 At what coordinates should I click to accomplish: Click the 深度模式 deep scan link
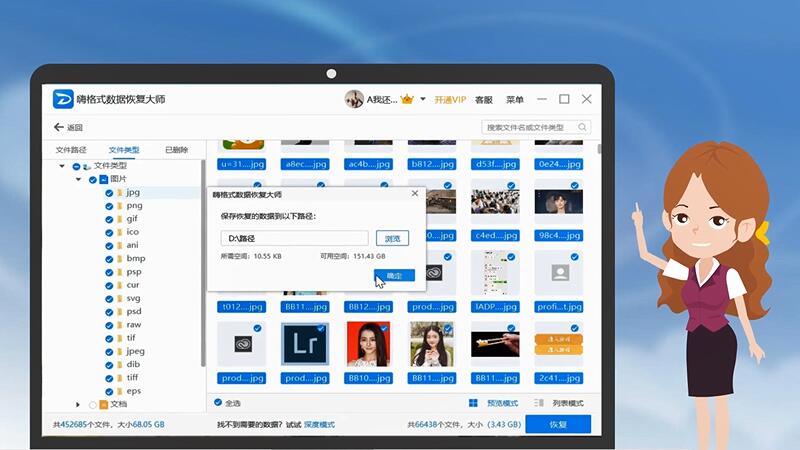pos(319,424)
